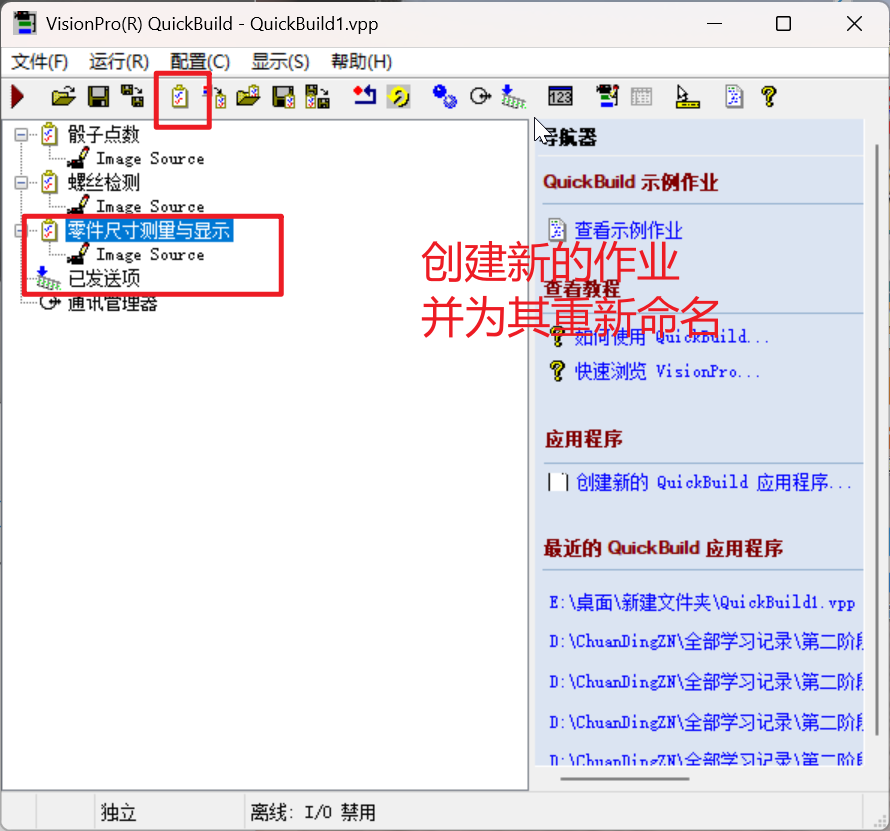890x831 pixels.
Task: Click the blue gears configuration icon
Action: [x=445, y=96]
